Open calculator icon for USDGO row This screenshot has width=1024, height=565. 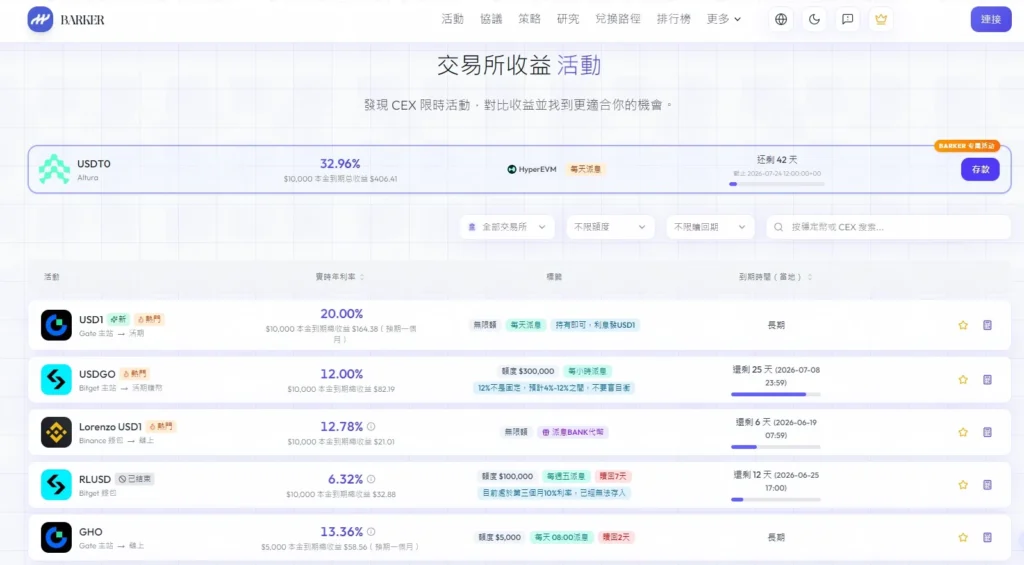(987, 379)
